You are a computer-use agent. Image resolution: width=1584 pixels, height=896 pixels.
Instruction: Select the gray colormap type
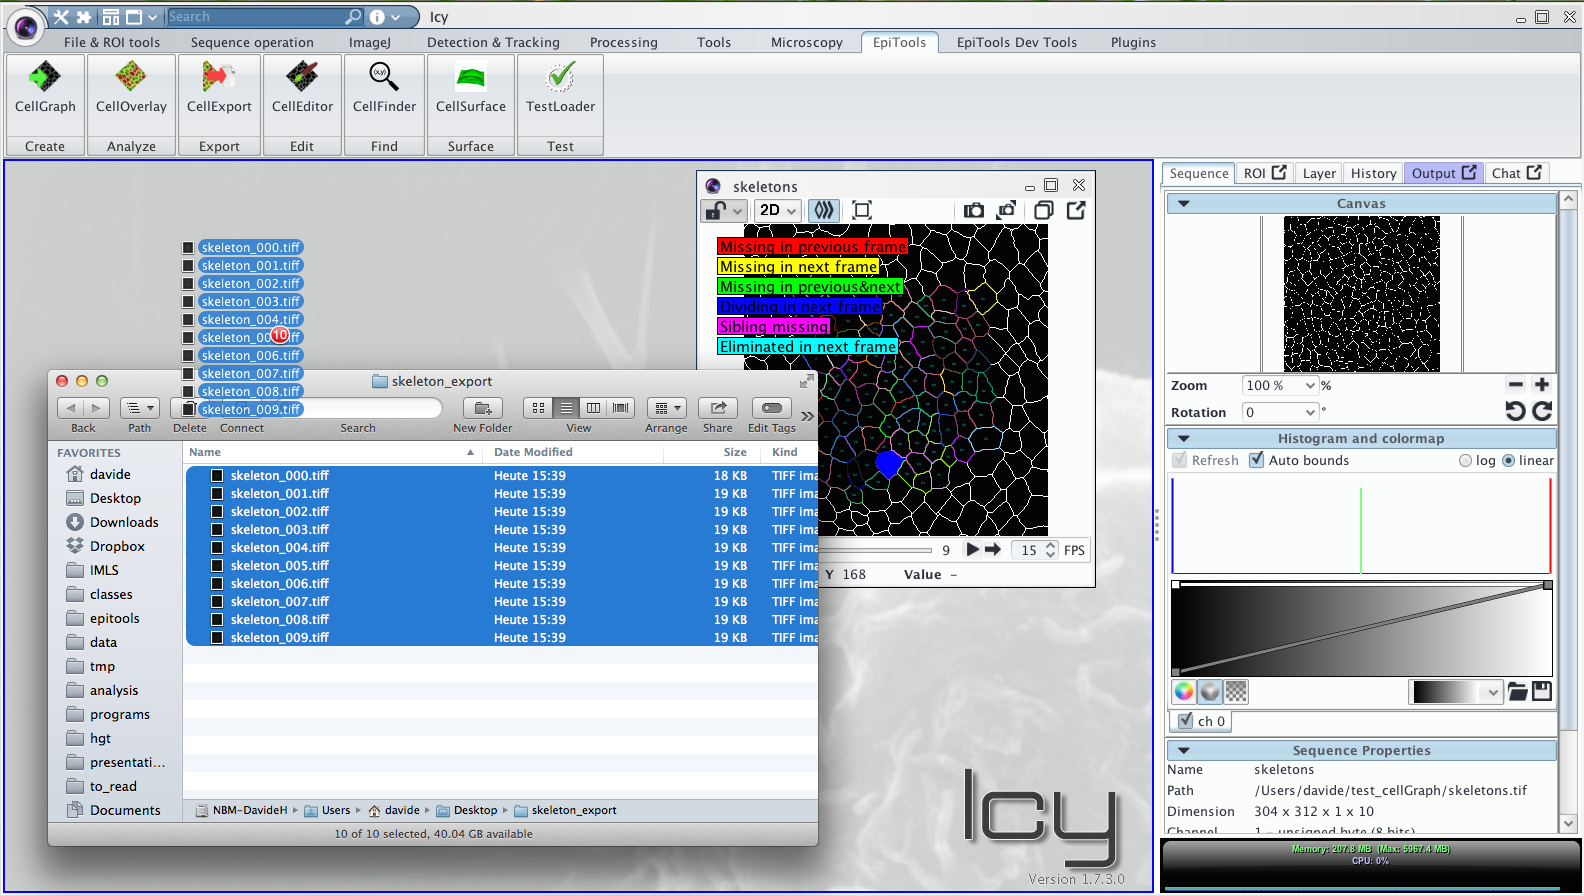click(1210, 691)
